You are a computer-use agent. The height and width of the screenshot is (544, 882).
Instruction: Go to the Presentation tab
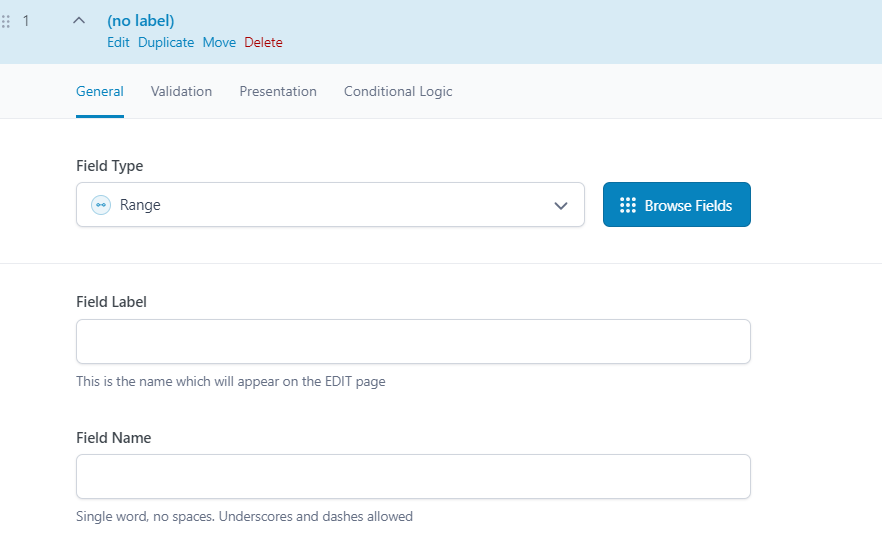278,91
